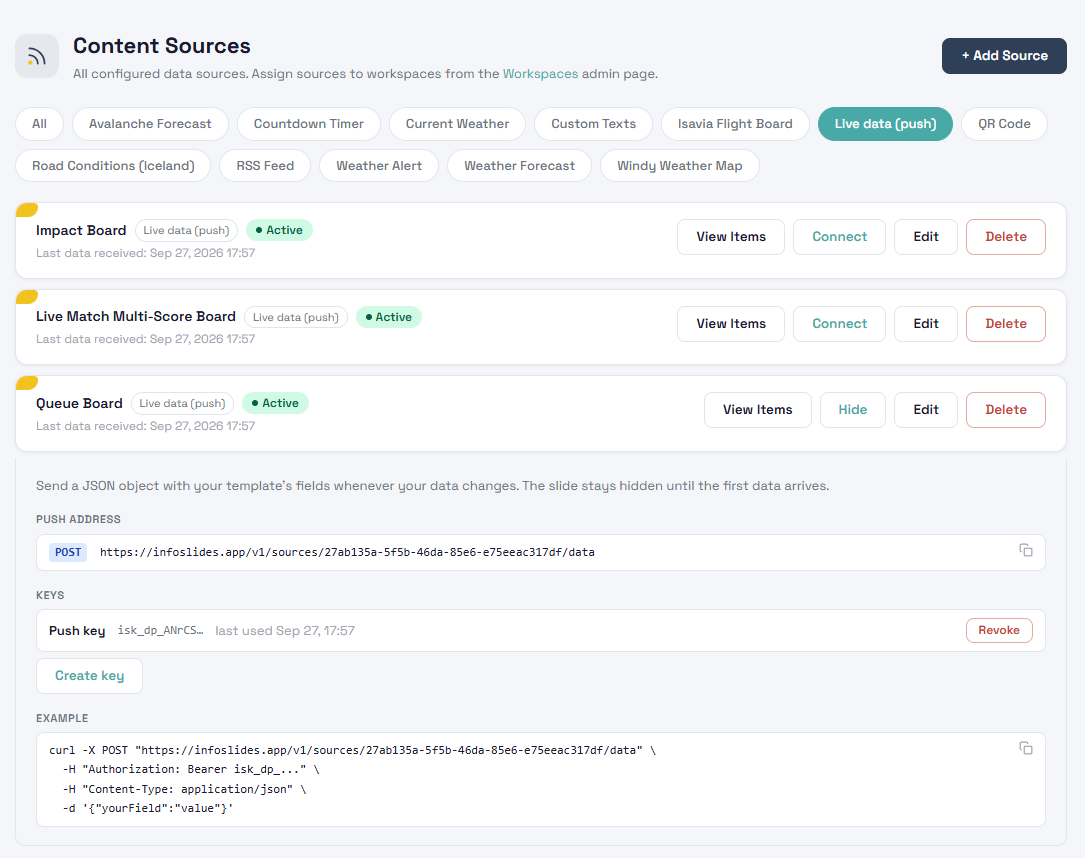View items of Impact Board
This screenshot has height=858, width=1085.
[731, 237]
